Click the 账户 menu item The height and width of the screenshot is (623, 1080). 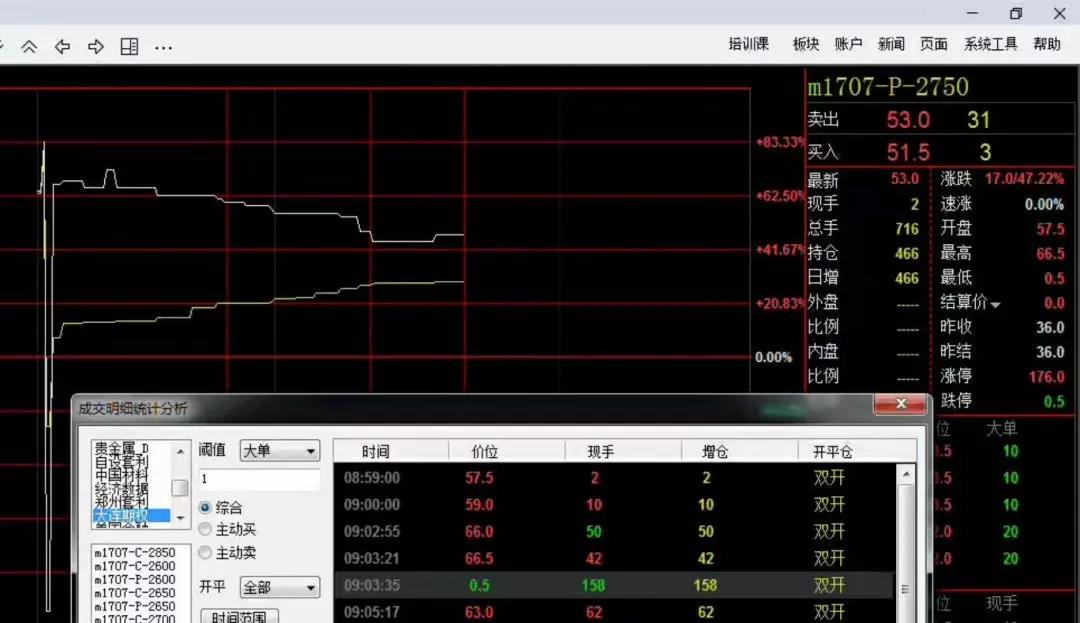tap(848, 44)
